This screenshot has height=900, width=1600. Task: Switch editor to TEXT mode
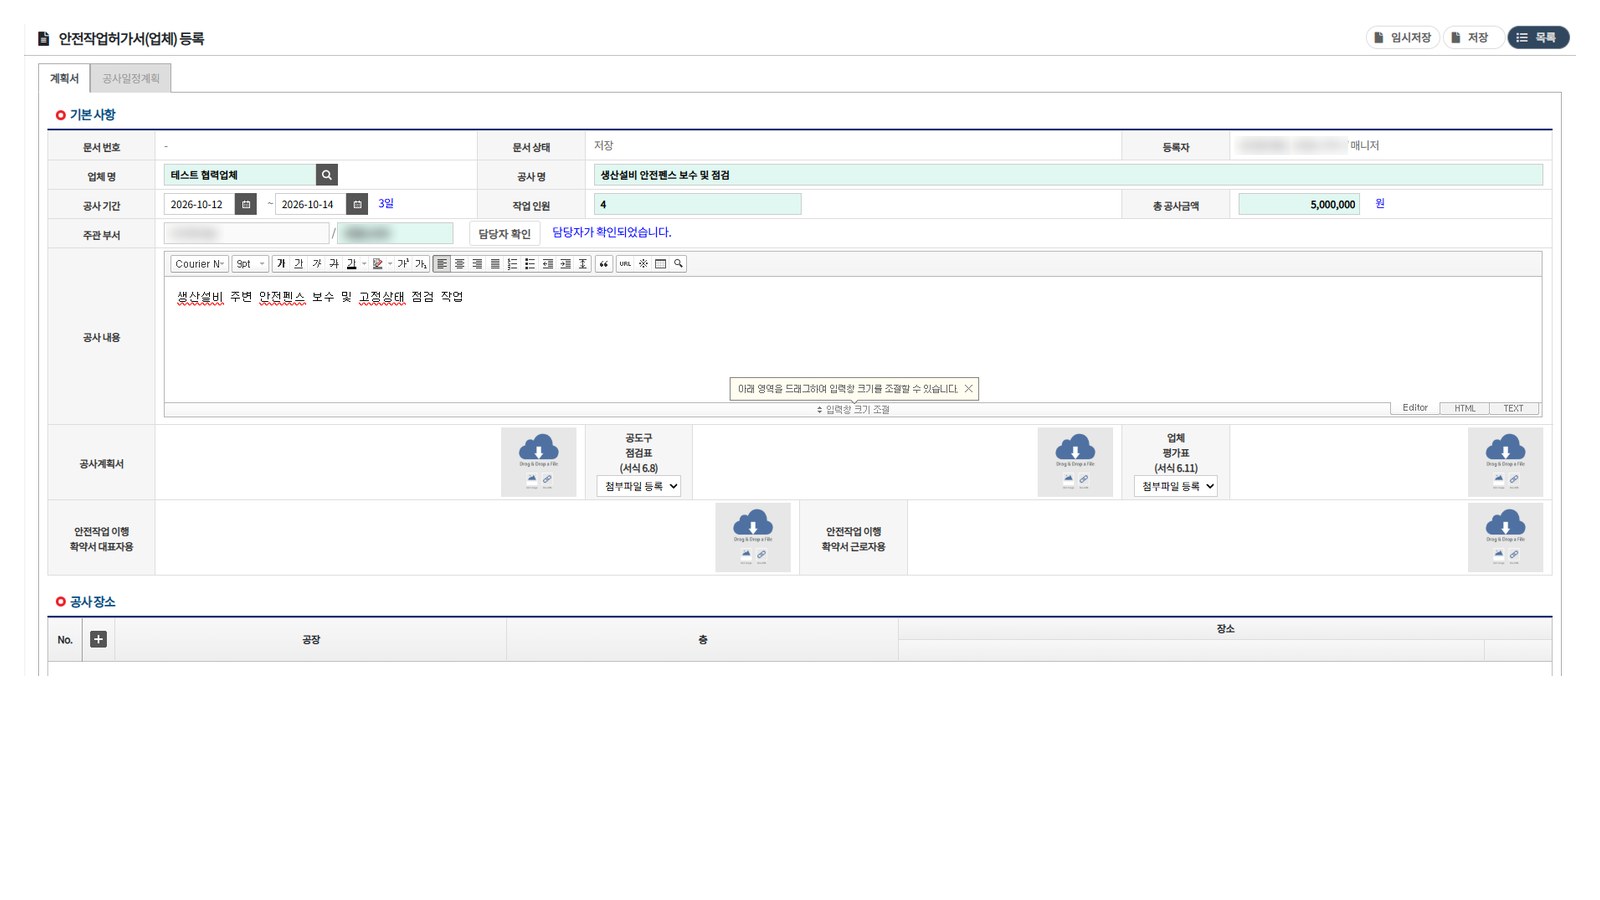click(x=1514, y=408)
